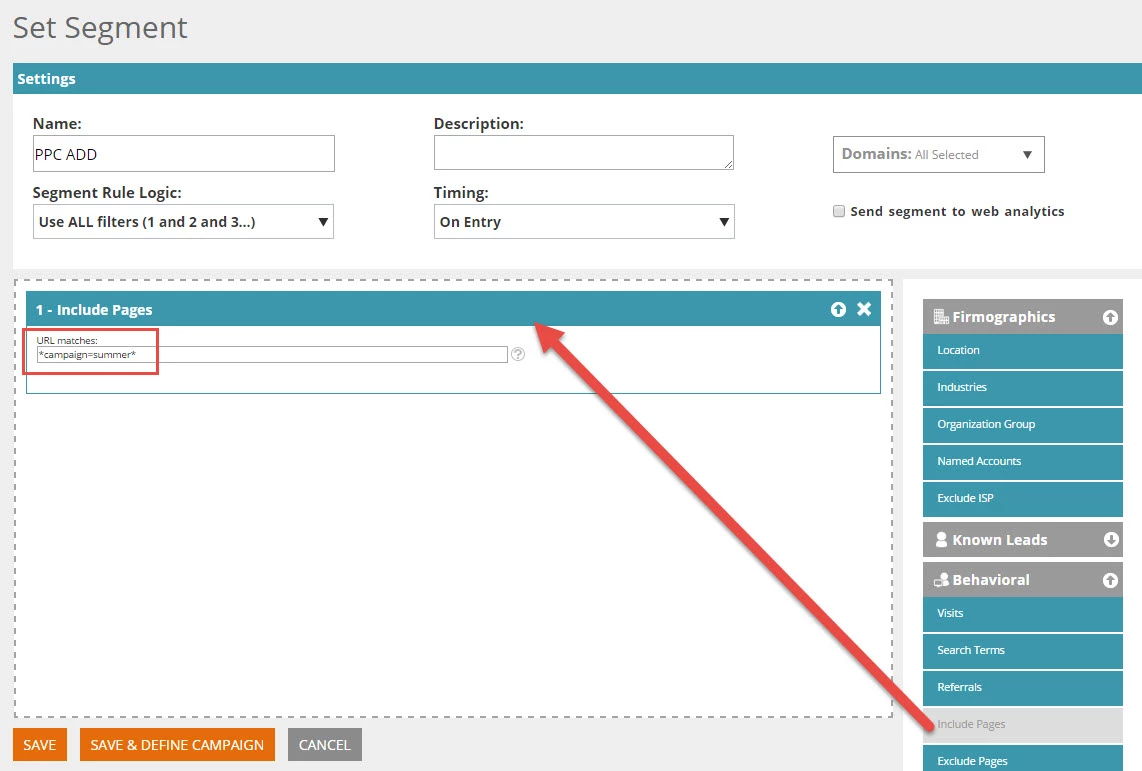
Task: Add the Visits behavioral filter
Action: click(x=1023, y=614)
